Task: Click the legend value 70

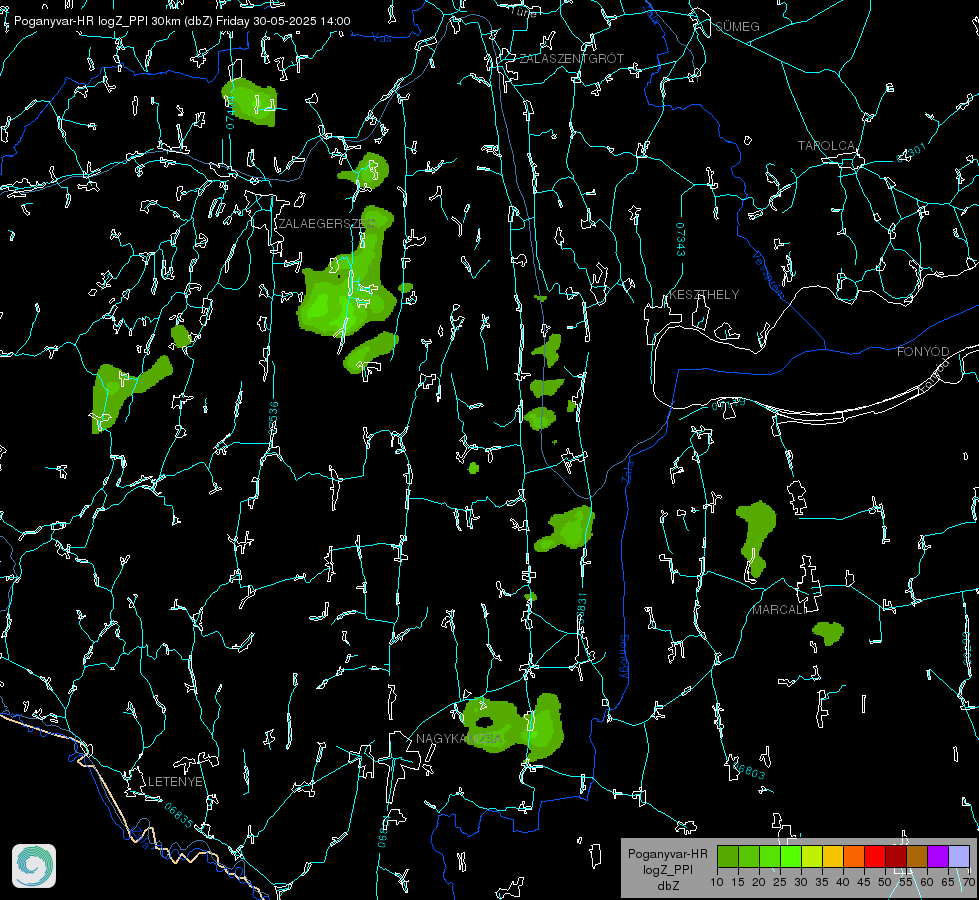Action: click(969, 883)
